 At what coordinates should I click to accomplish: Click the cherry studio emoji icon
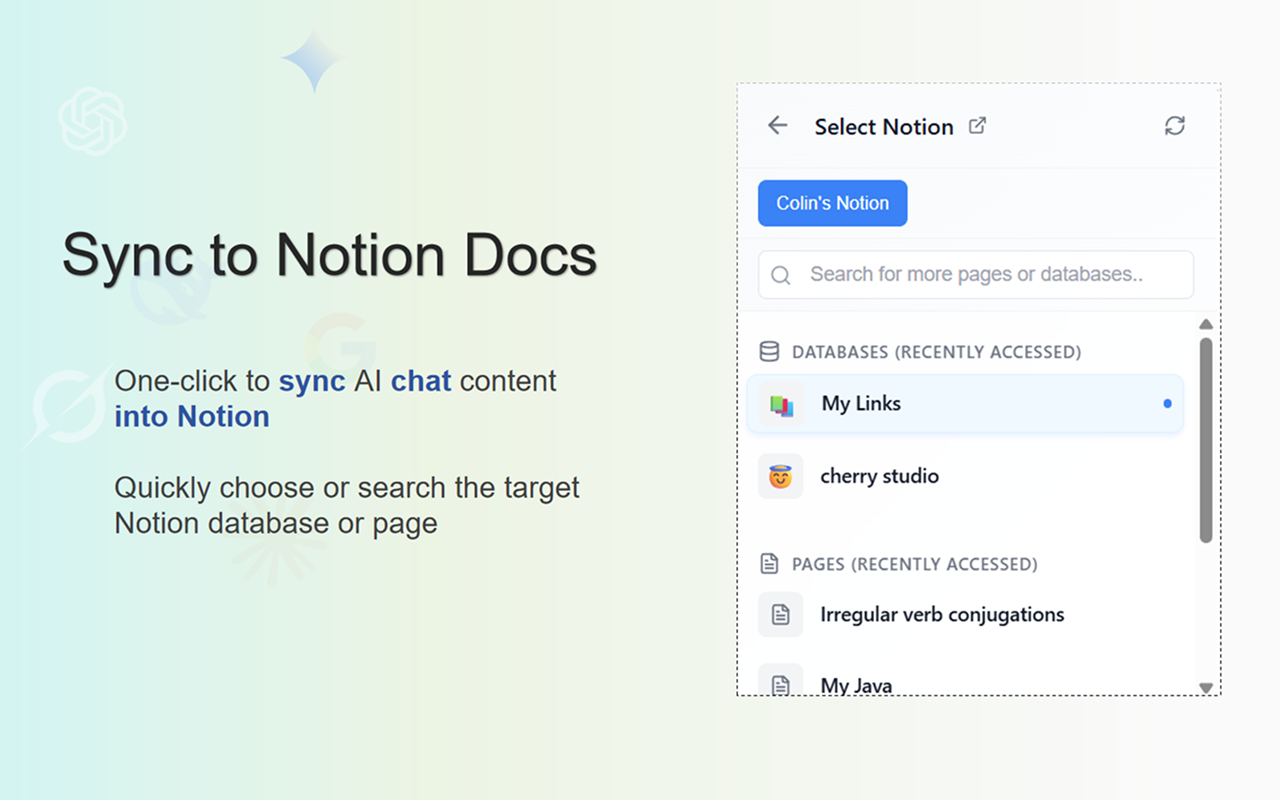[x=780, y=477]
